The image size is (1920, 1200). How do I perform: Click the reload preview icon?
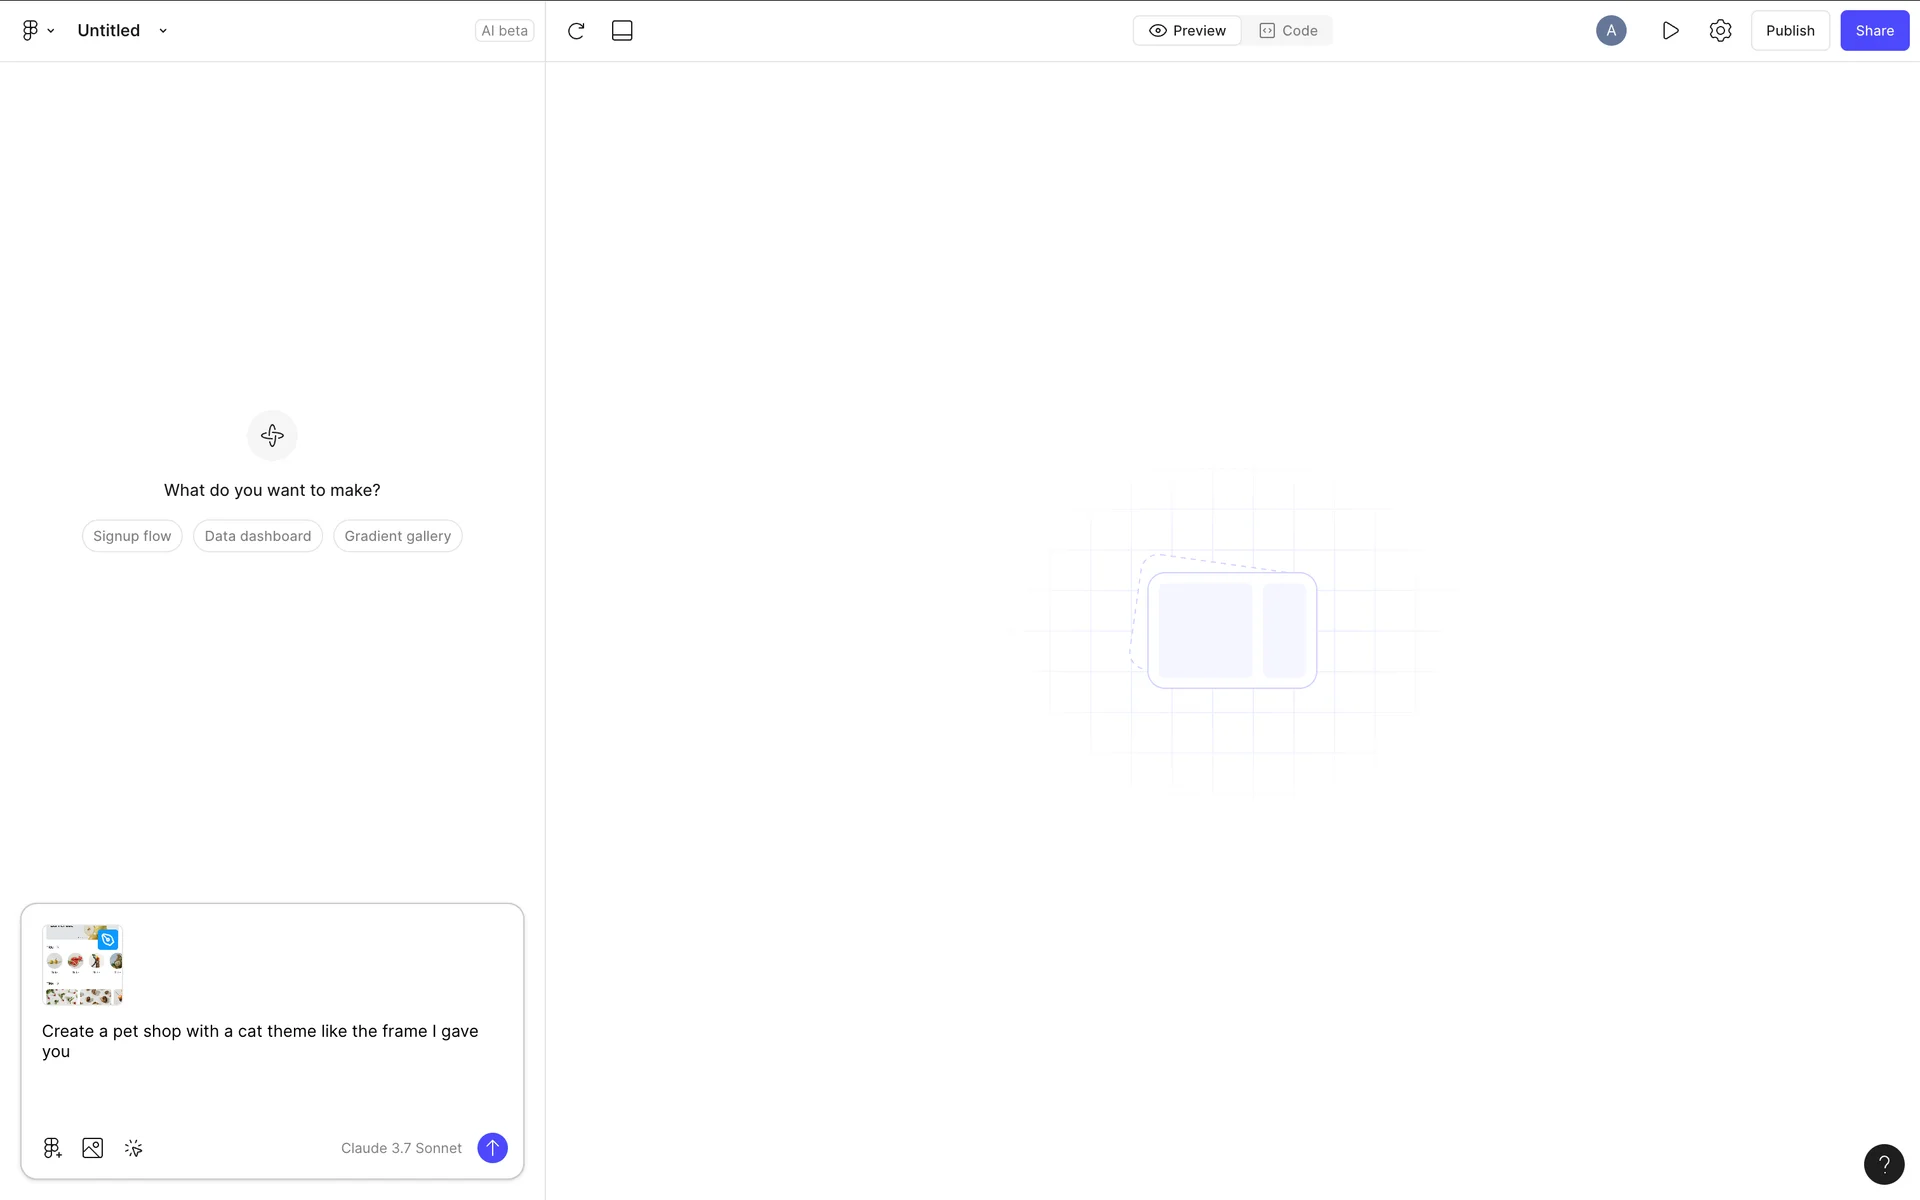[x=576, y=31]
